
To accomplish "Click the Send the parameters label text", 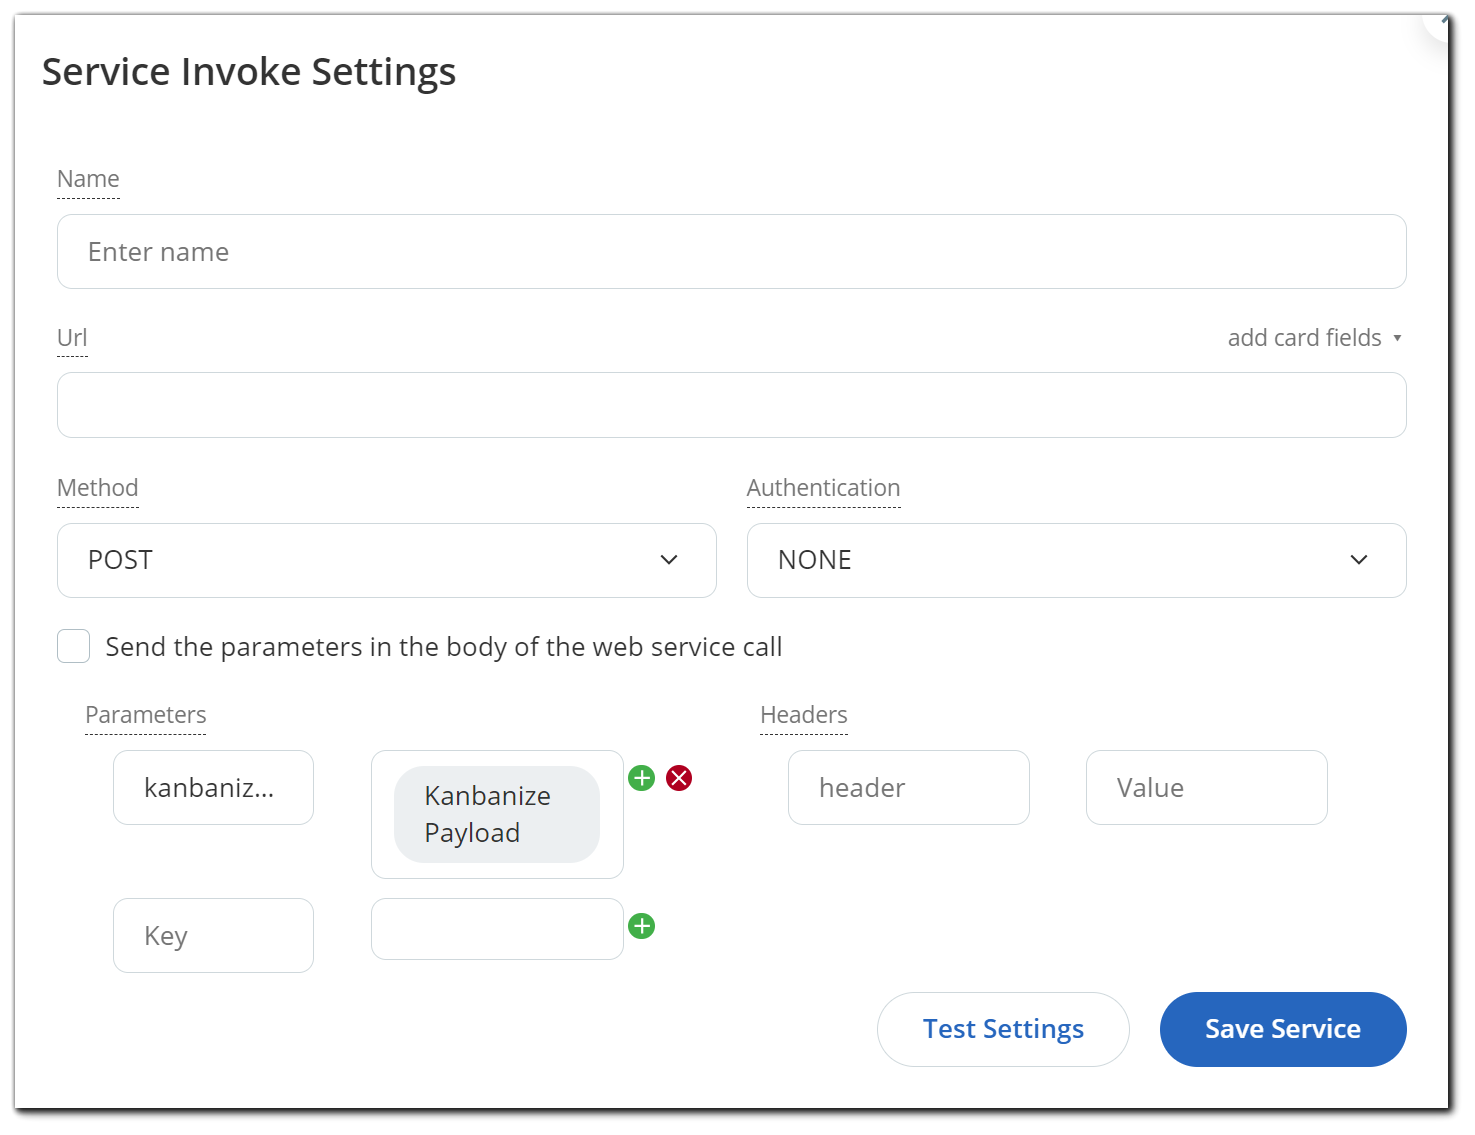I will (x=444, y=647).
